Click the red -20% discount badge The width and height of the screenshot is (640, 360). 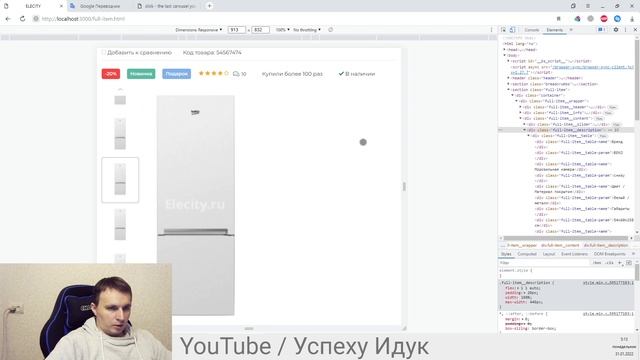coord(111,74)
